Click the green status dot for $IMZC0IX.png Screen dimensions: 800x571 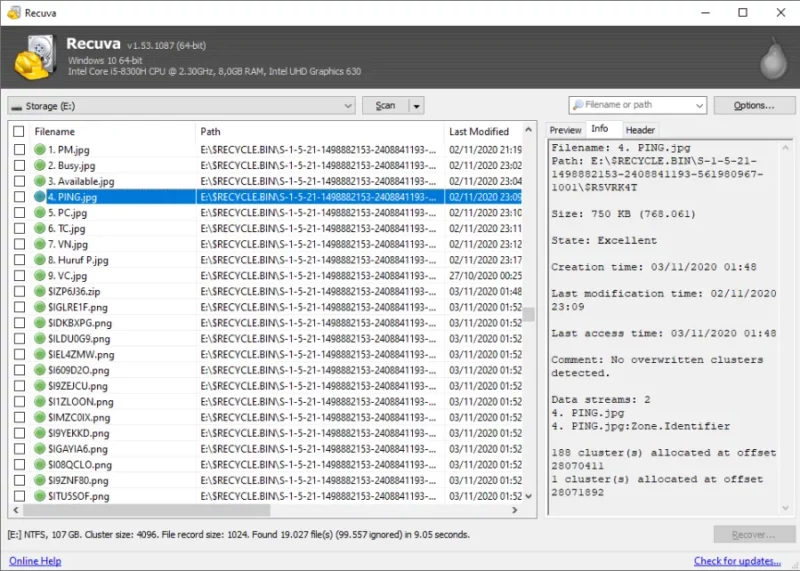pos(40,417)
